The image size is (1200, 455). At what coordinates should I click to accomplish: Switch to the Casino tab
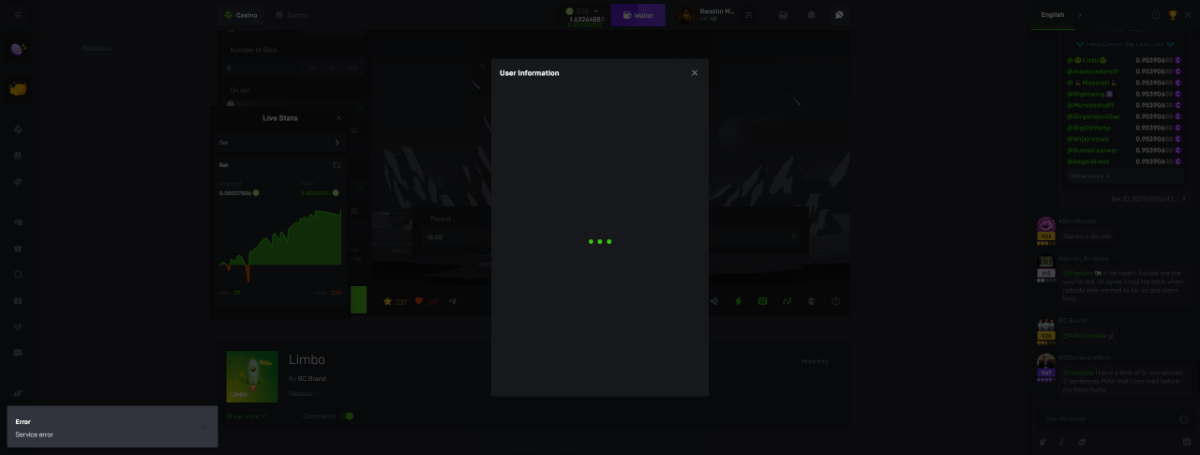[241, 15]
